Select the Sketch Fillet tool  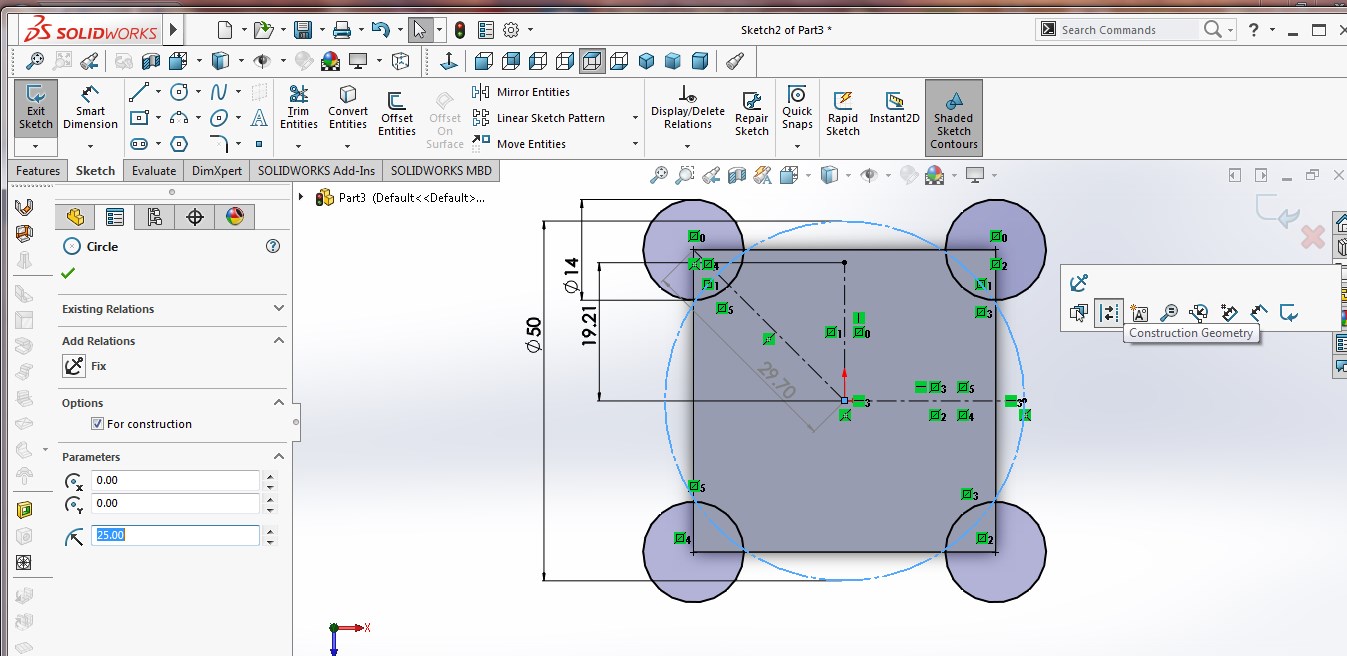[x=219, y=144]
